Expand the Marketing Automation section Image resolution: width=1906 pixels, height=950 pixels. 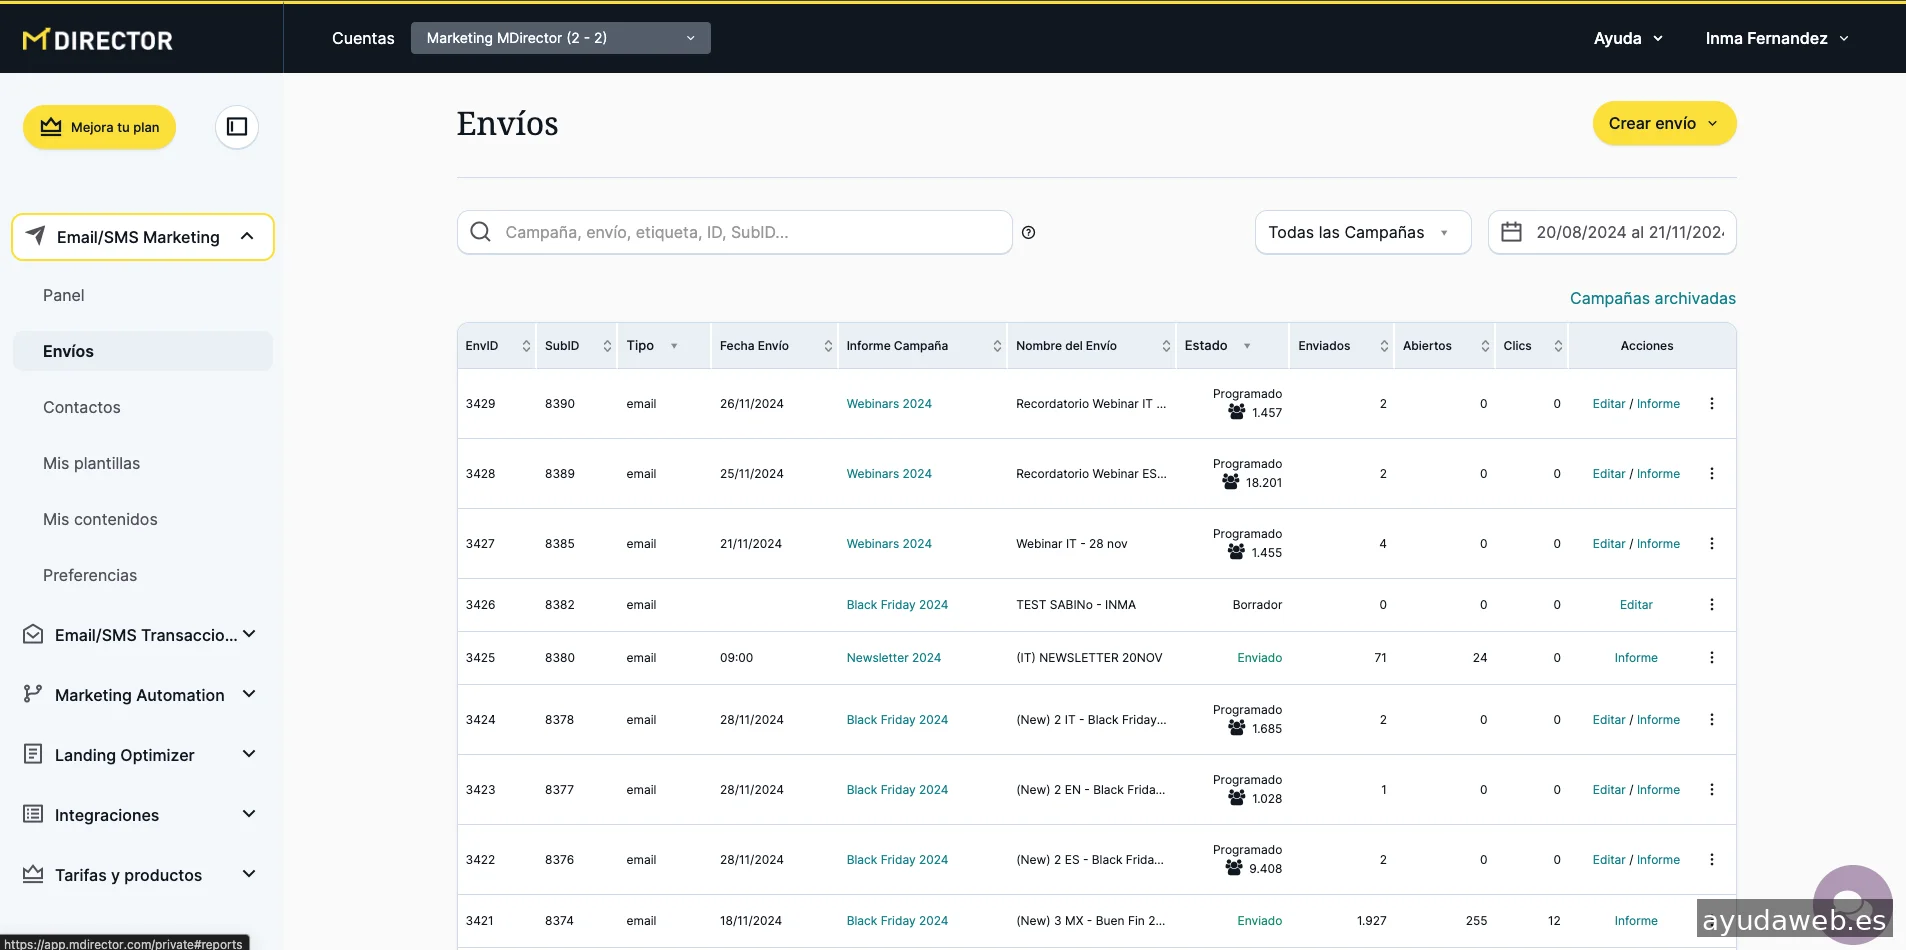click(140, 695)
